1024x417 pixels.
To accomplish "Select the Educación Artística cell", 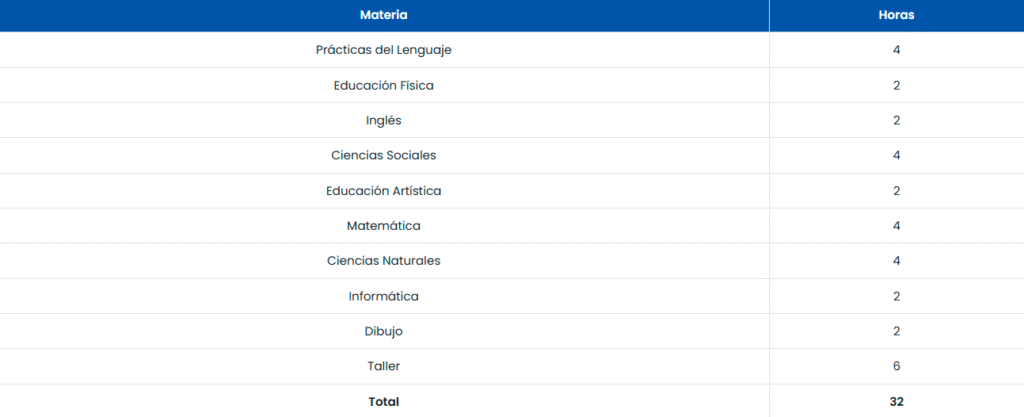I will click(384, 190).
